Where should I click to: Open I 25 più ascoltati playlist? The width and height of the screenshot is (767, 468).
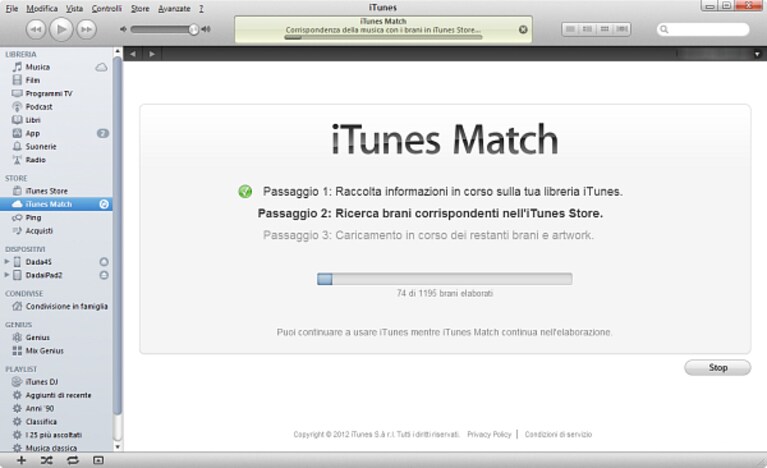tap(54, 434)
